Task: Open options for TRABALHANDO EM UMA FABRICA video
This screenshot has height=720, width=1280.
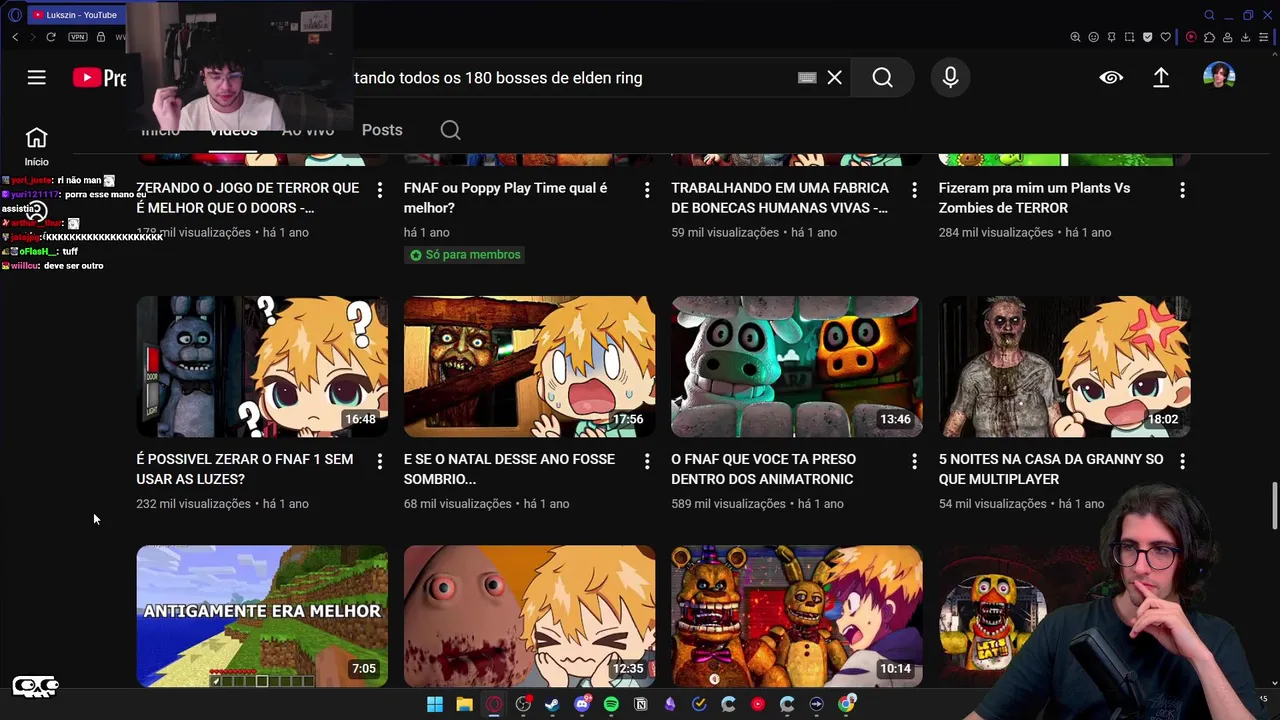Action: [914, 189]
